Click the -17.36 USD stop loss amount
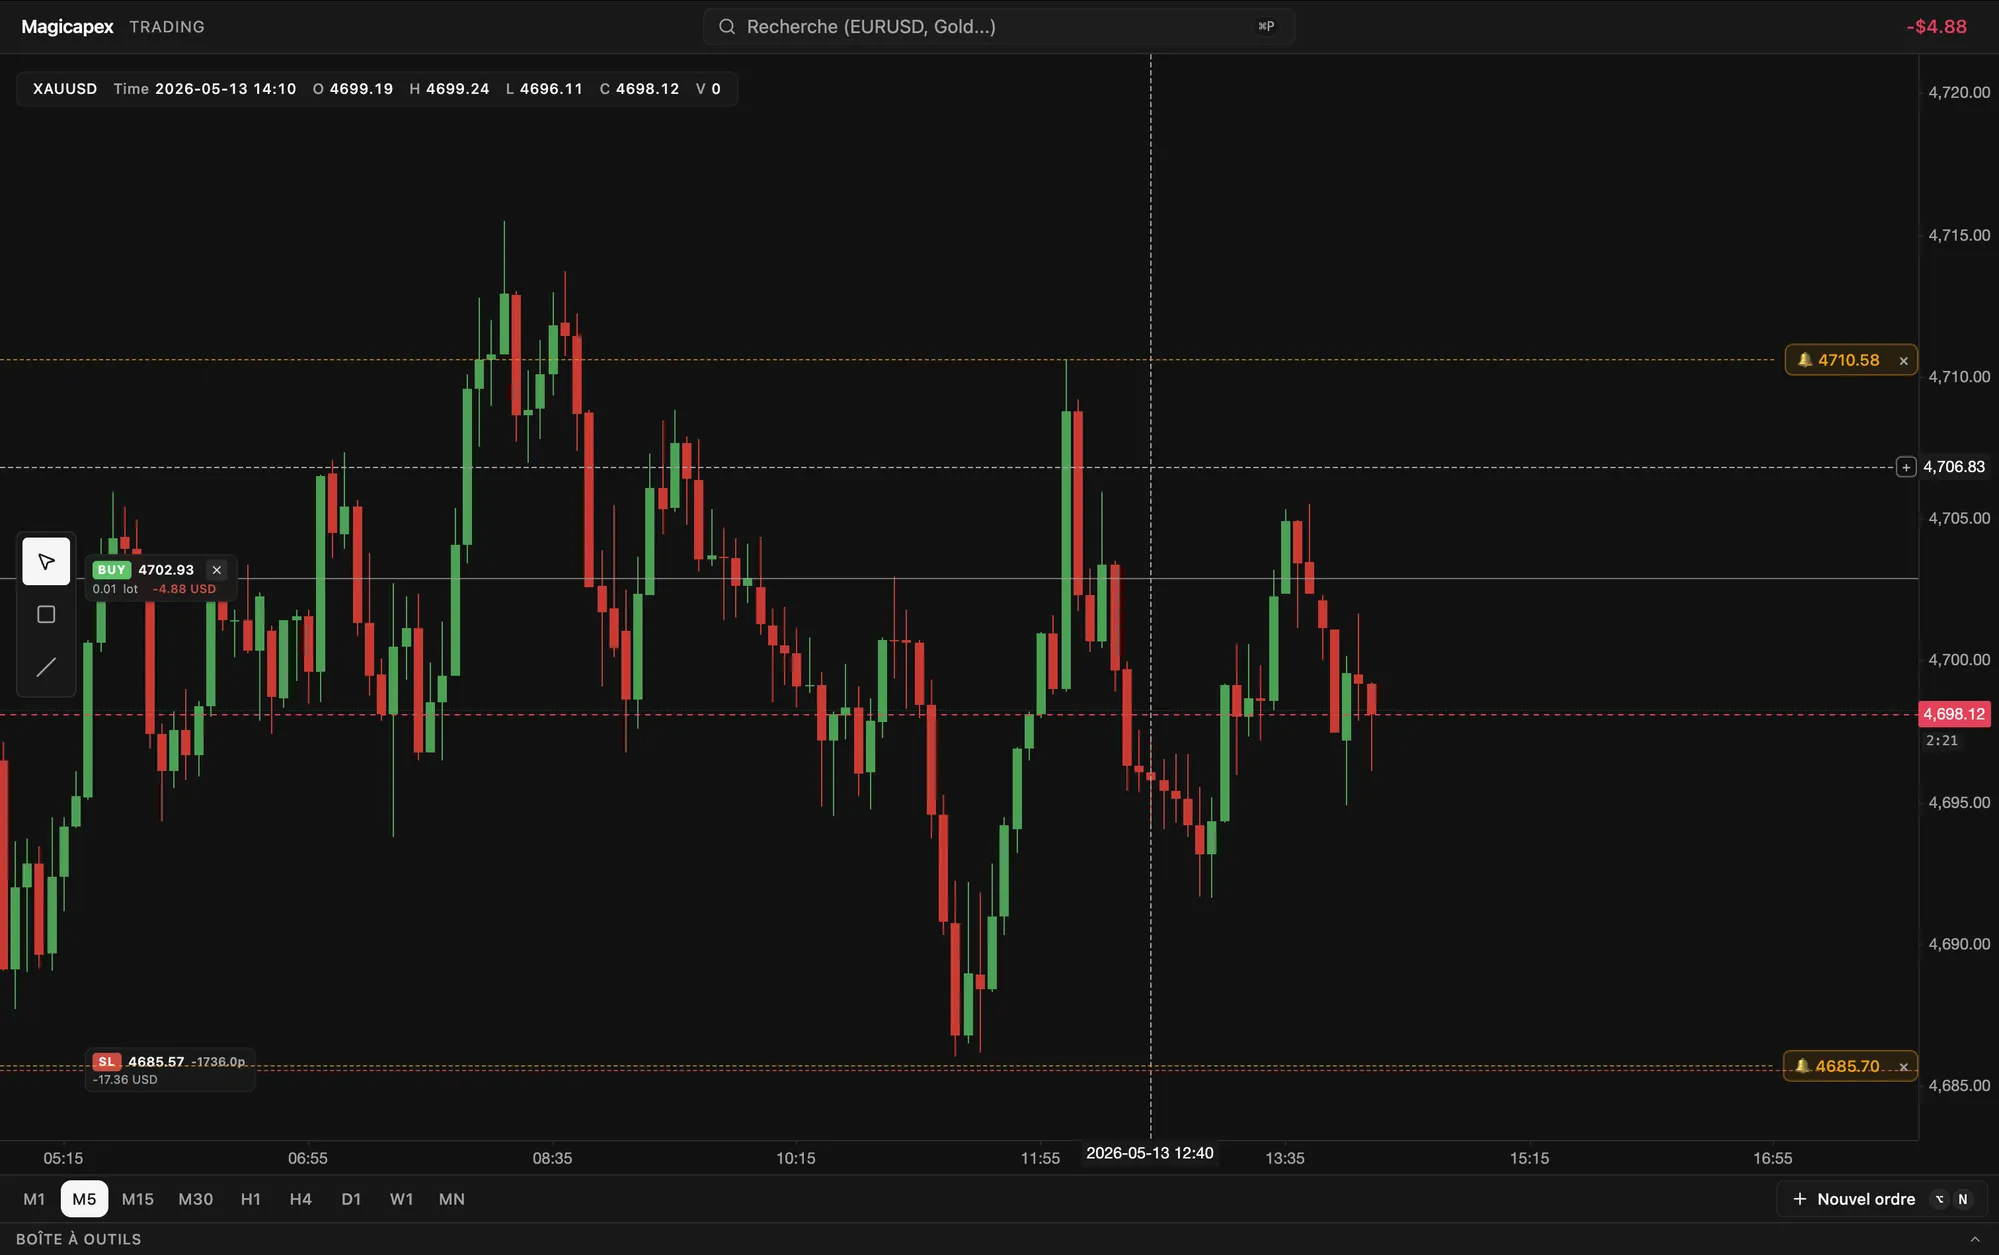1999x1255 pixels. pyautogui.click(x=125, y=1080)
